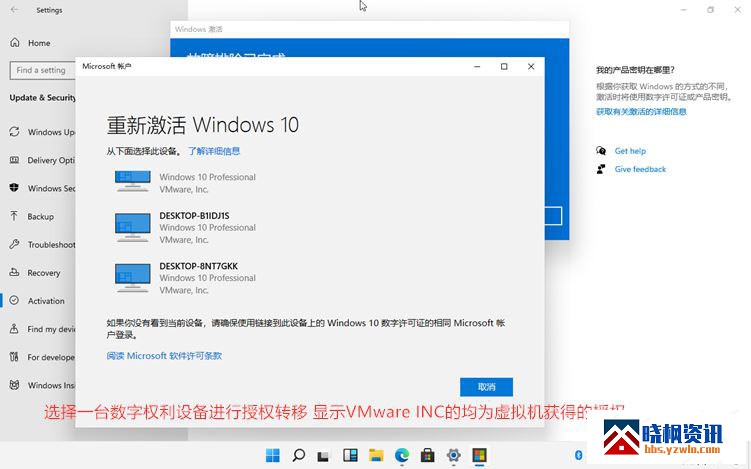Click Windows 10 Professional under DESKTOP-B1IDJ1S
The image size is (751, 469).
[x=207, y=228]
